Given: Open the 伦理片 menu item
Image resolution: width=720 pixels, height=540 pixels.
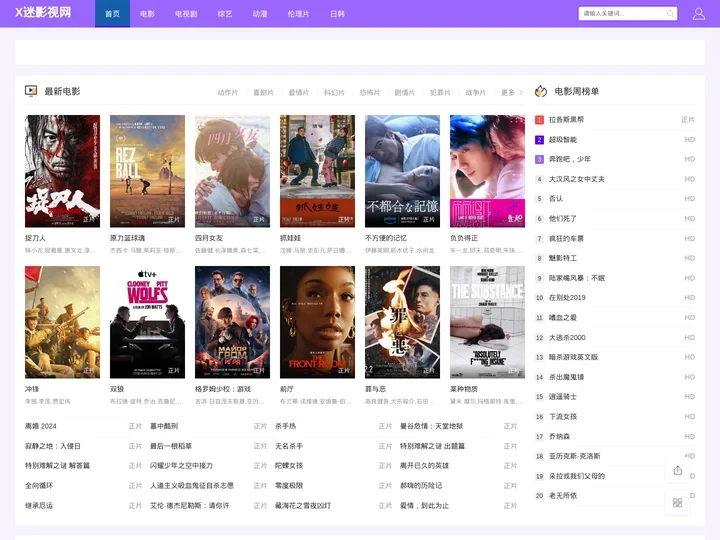Looking at the screenshot, I should [x=298, y=14].
